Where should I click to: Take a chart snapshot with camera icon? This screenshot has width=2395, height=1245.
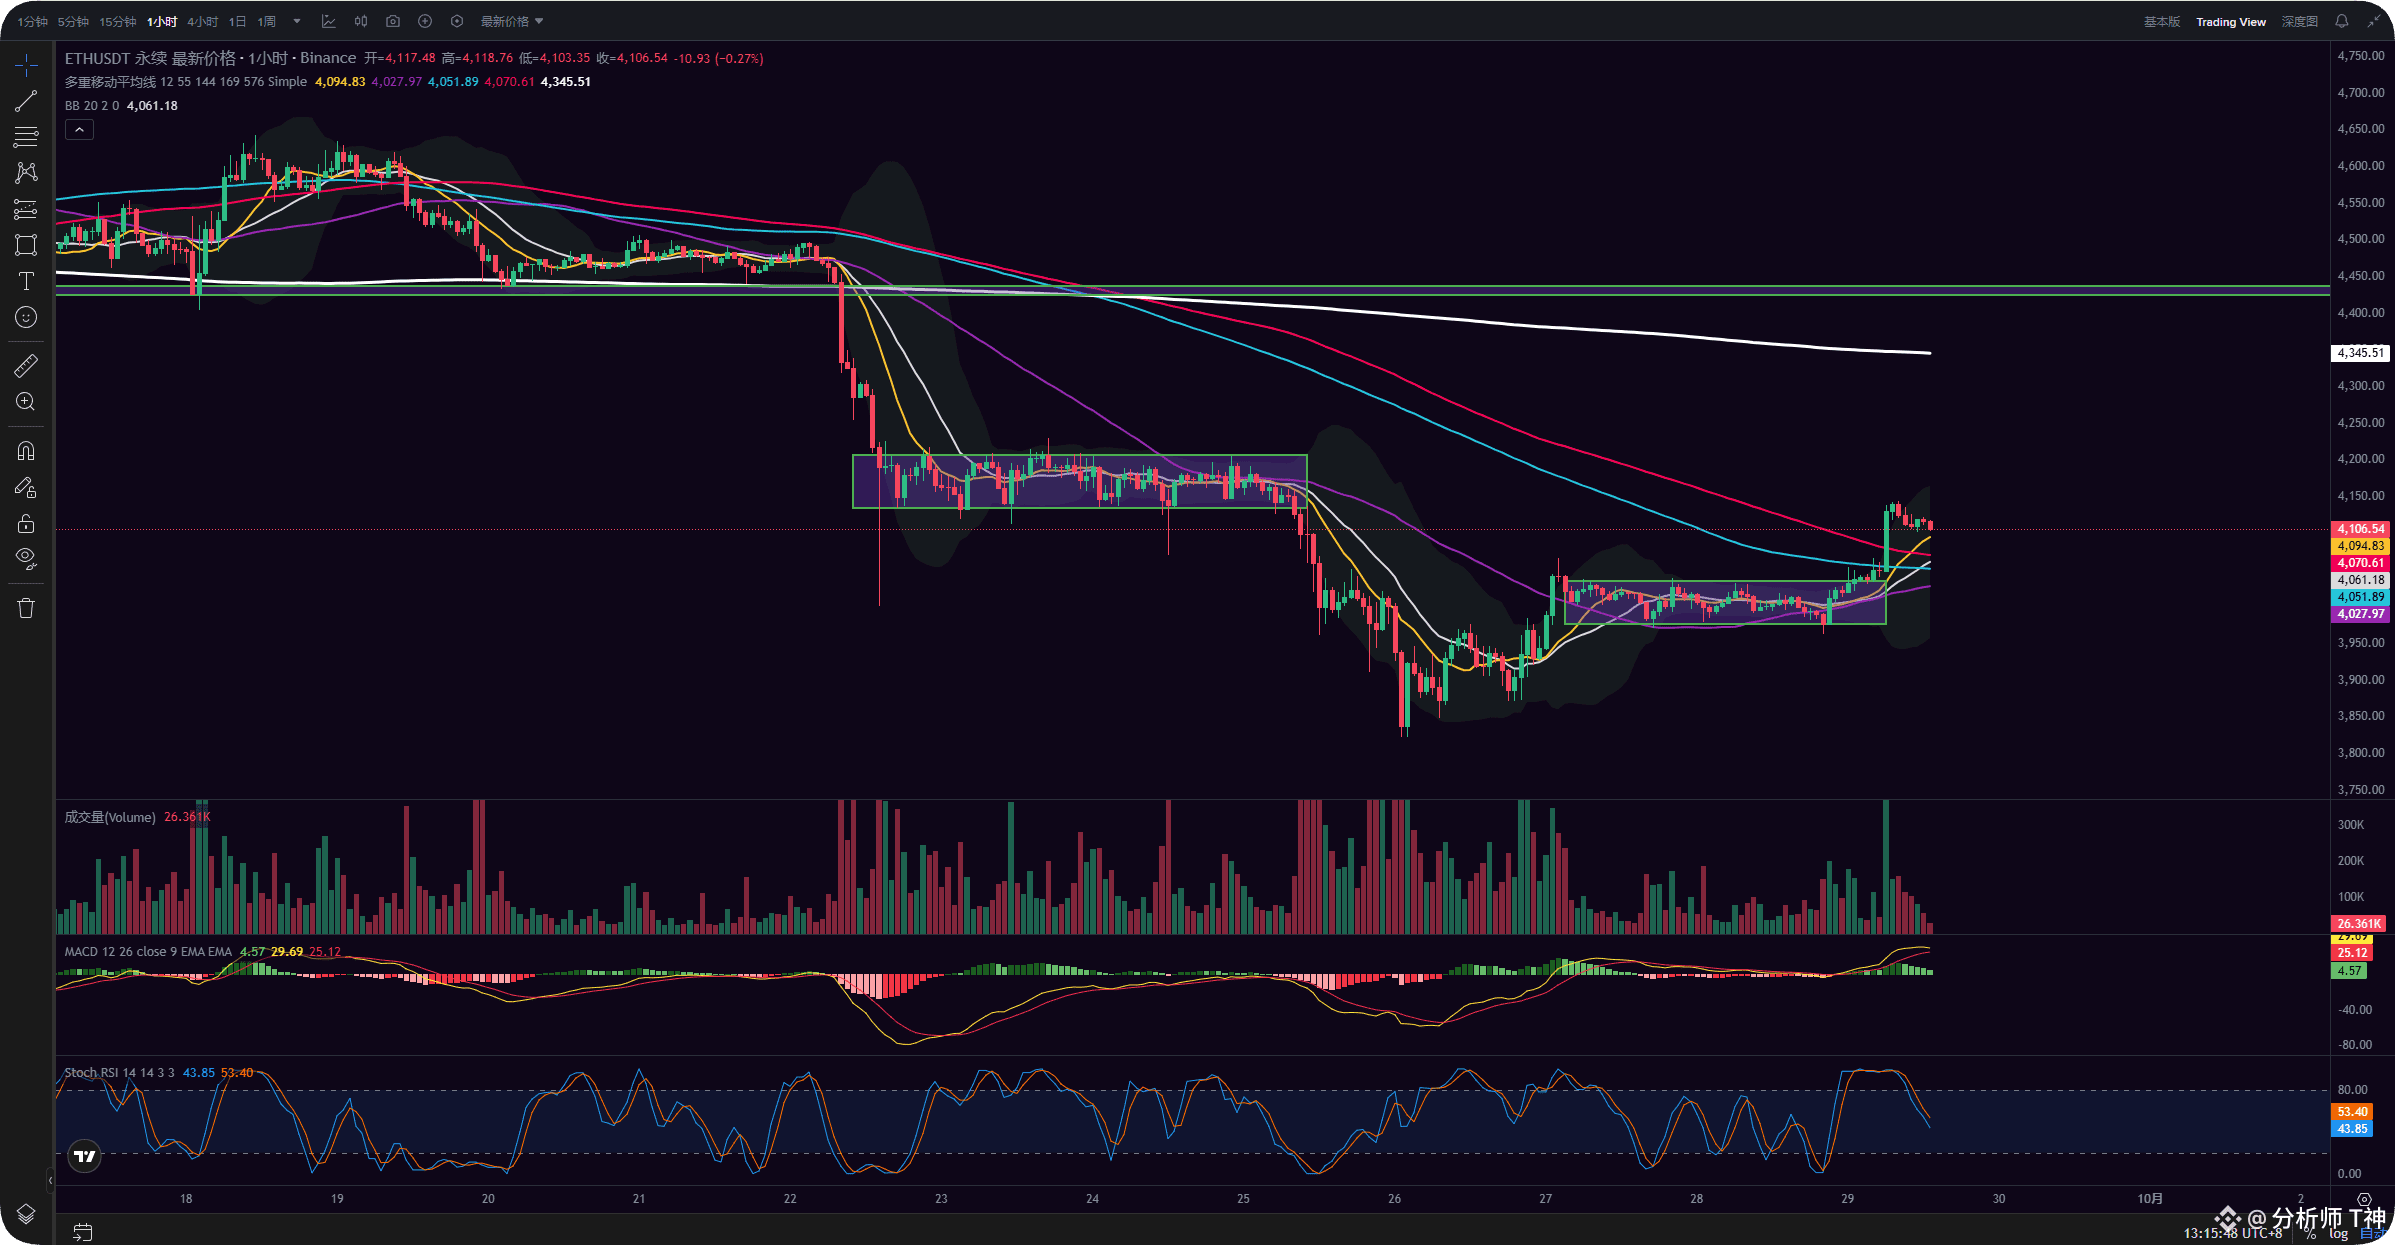tap(393, 21)
